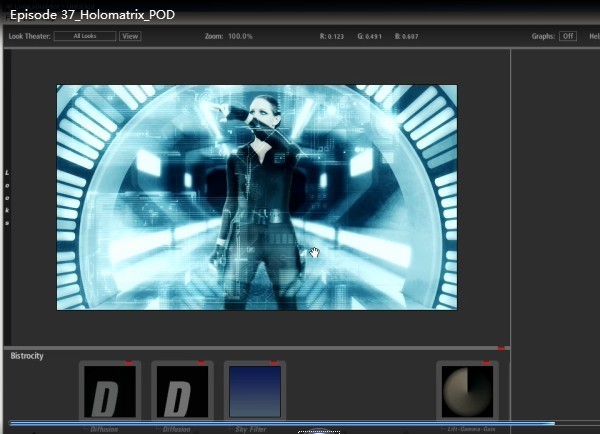This screenshot has width=600, height=434.
Task: Click the Lift-Gamma-Gain tool label
Action: click(471, 429)
